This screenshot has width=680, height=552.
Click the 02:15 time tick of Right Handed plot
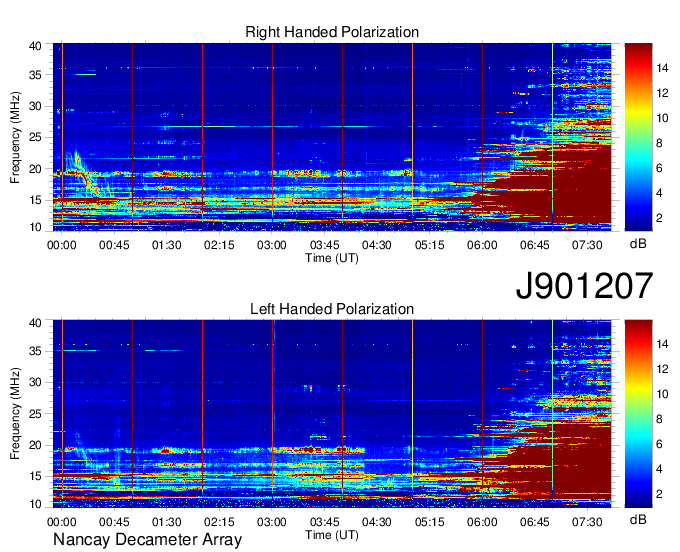(x=219, y=245)
